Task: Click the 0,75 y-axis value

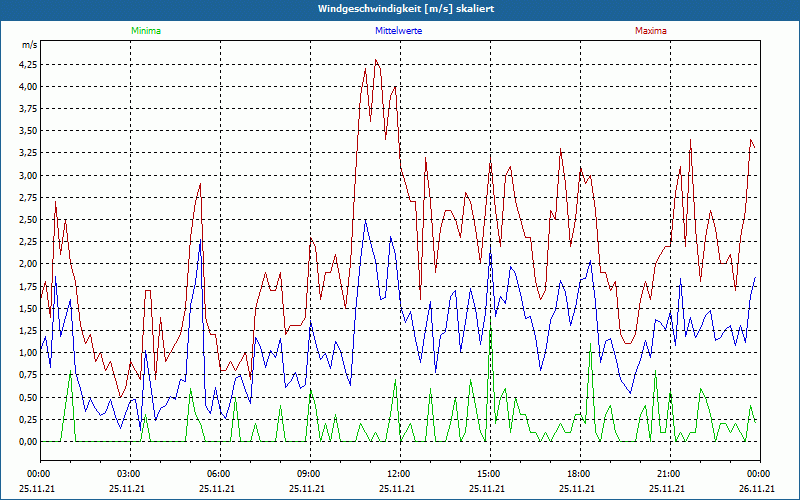Action: 28,375
